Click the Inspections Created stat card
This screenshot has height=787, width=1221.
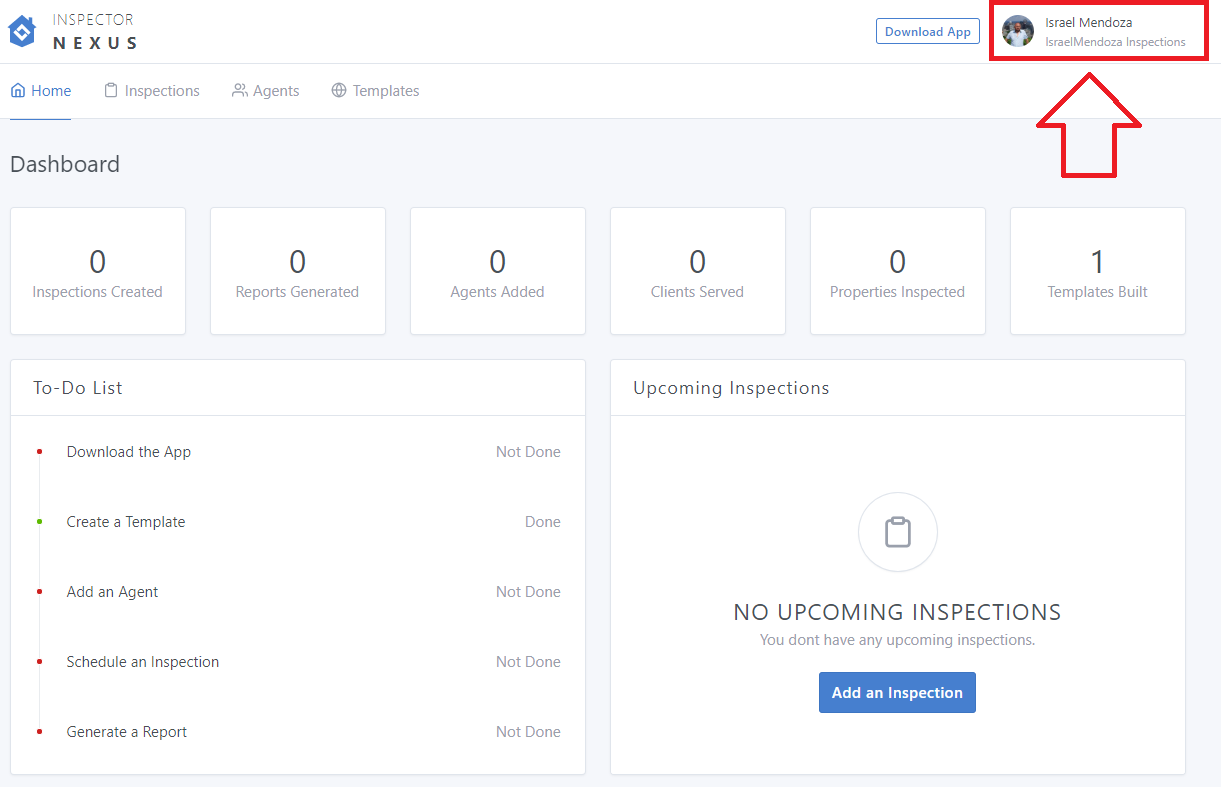tap(97, 271)
